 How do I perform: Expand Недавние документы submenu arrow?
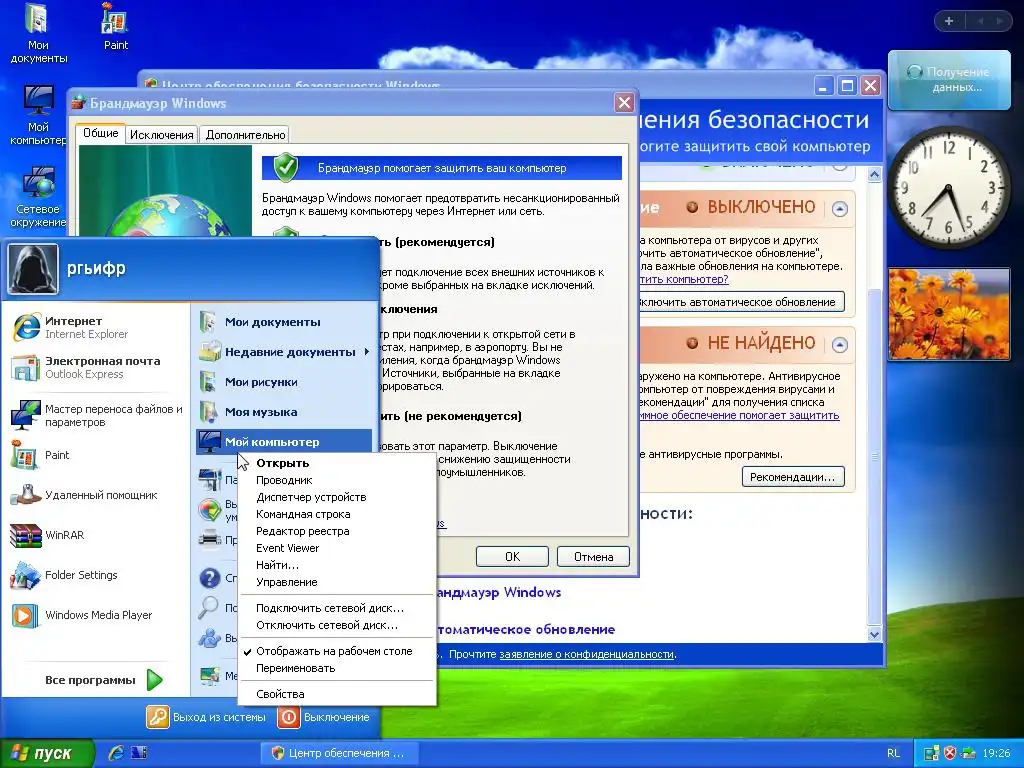[366, 352]
